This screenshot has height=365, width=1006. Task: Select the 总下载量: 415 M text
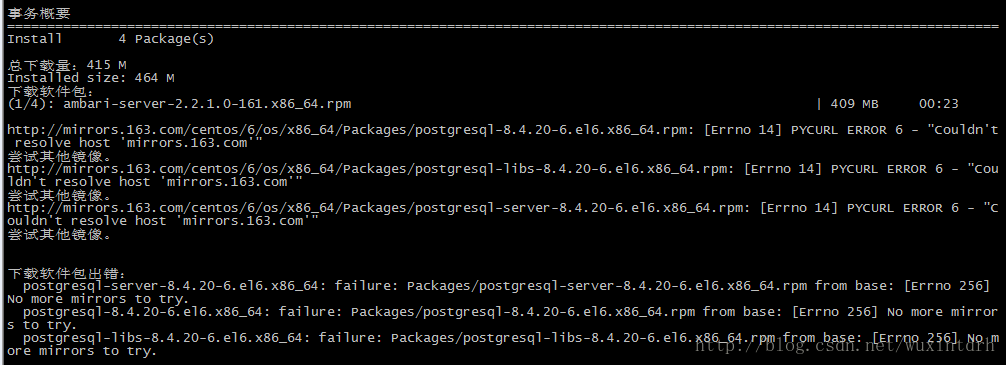coord(67,65)
